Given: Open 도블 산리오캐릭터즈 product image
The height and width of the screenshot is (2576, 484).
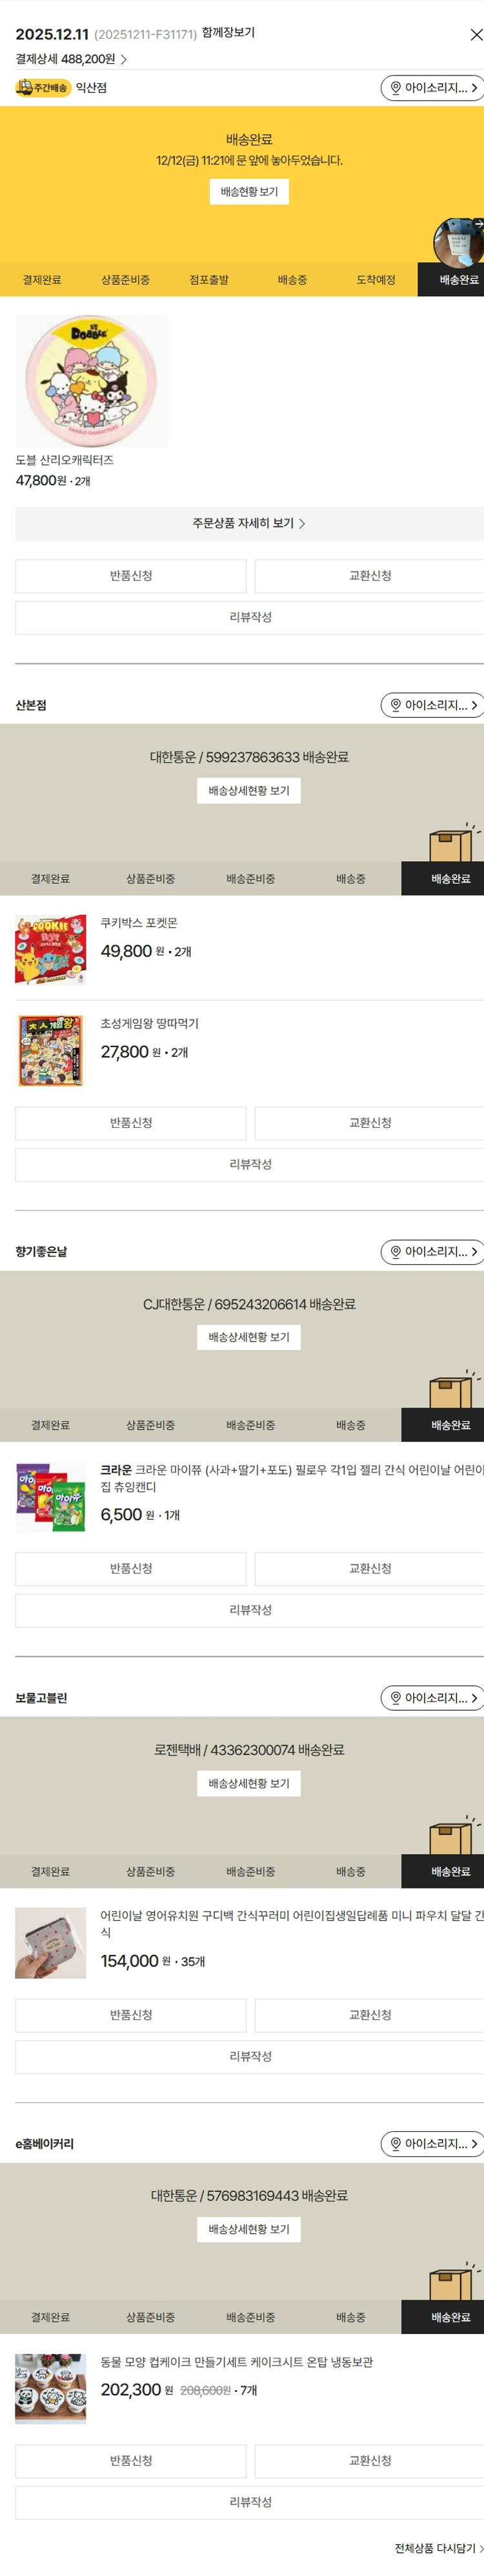Looking at the screenshot, I should [x=91, y=381].
